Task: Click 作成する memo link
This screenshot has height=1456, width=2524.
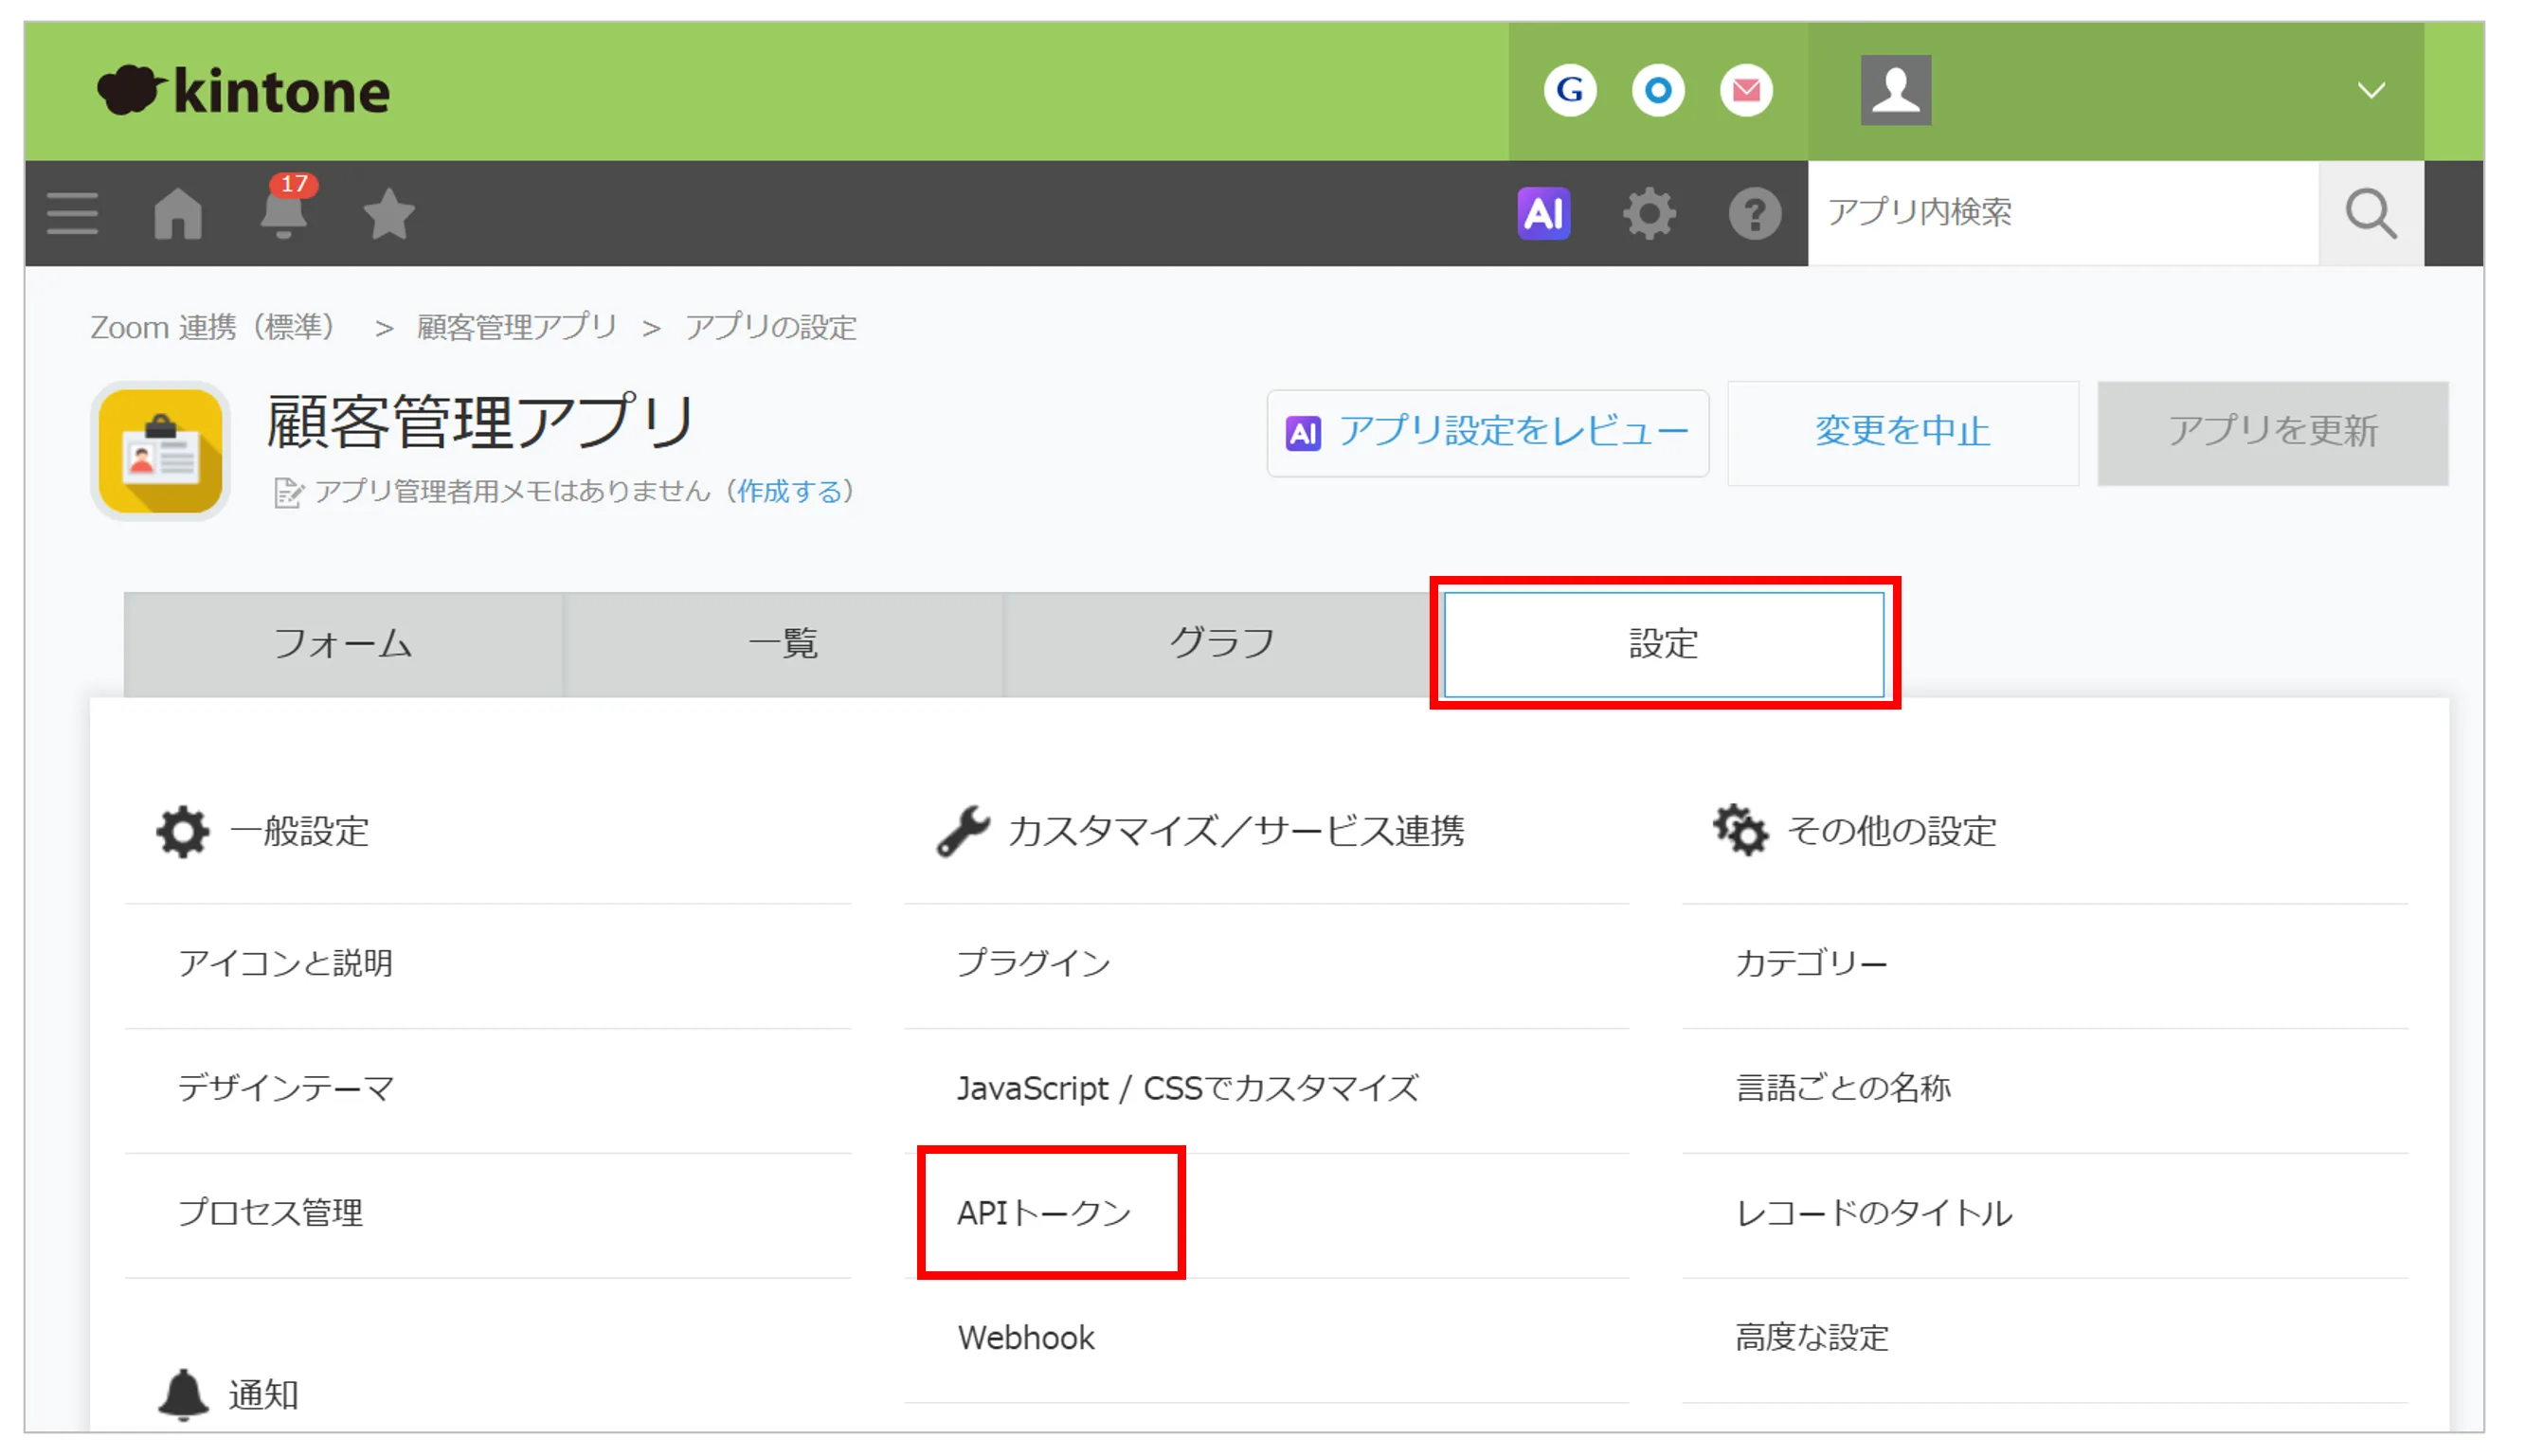Action: (790, 491)
